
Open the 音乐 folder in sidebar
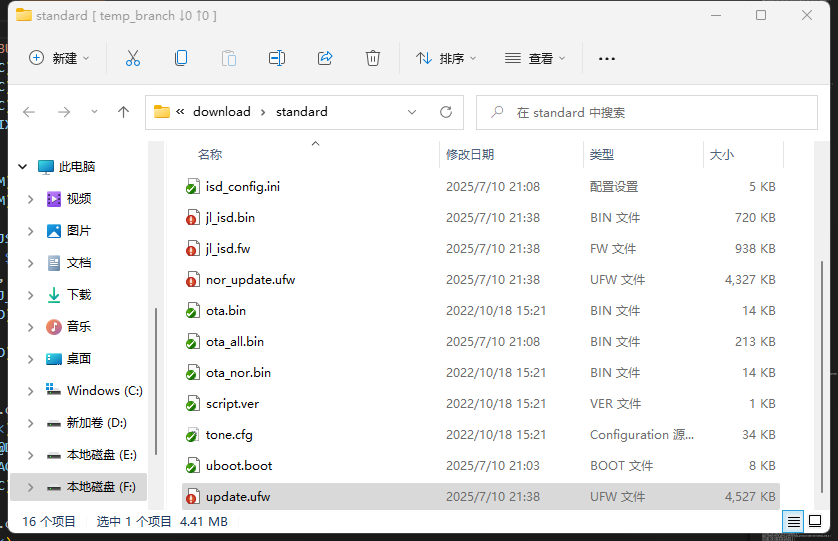pyautogui.click(x=69, y=327)
